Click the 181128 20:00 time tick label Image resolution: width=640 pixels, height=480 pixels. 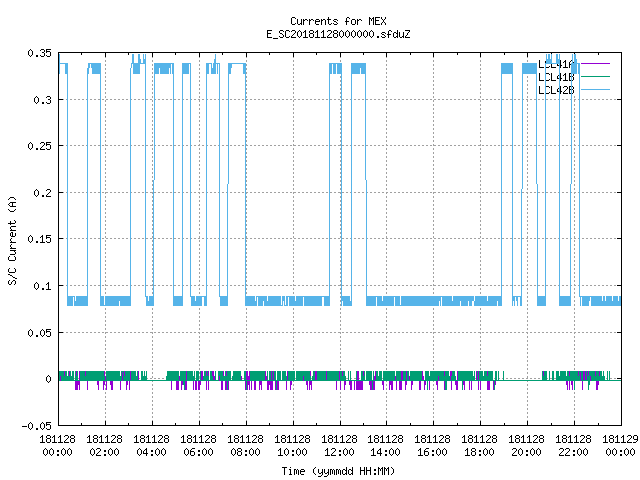point(527,446)
